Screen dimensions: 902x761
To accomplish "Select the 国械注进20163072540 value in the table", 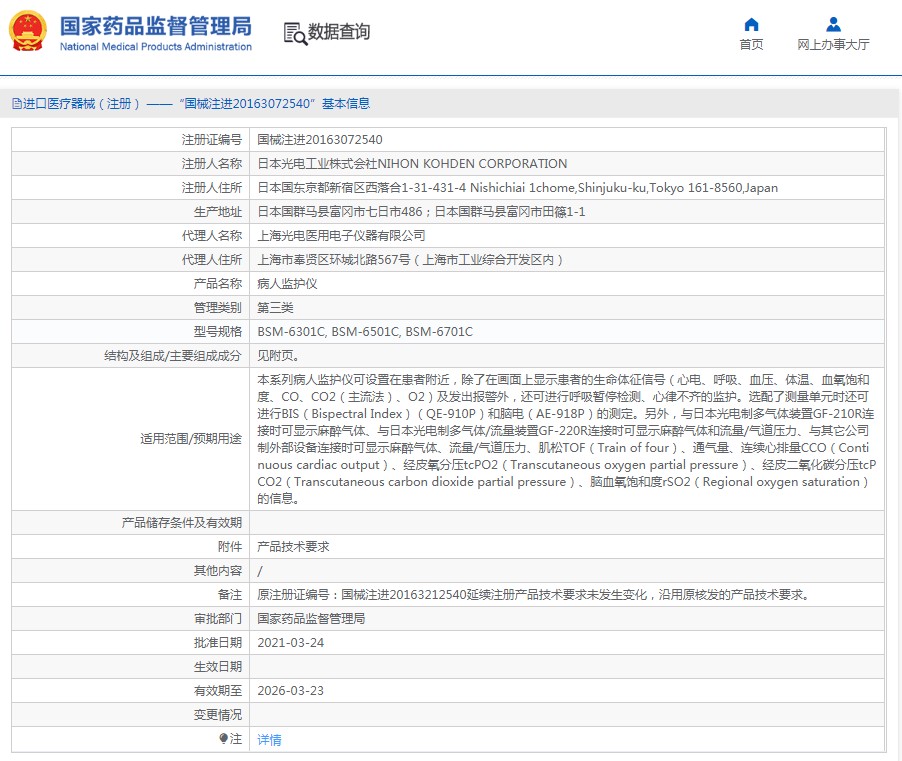I will (320, 140).
